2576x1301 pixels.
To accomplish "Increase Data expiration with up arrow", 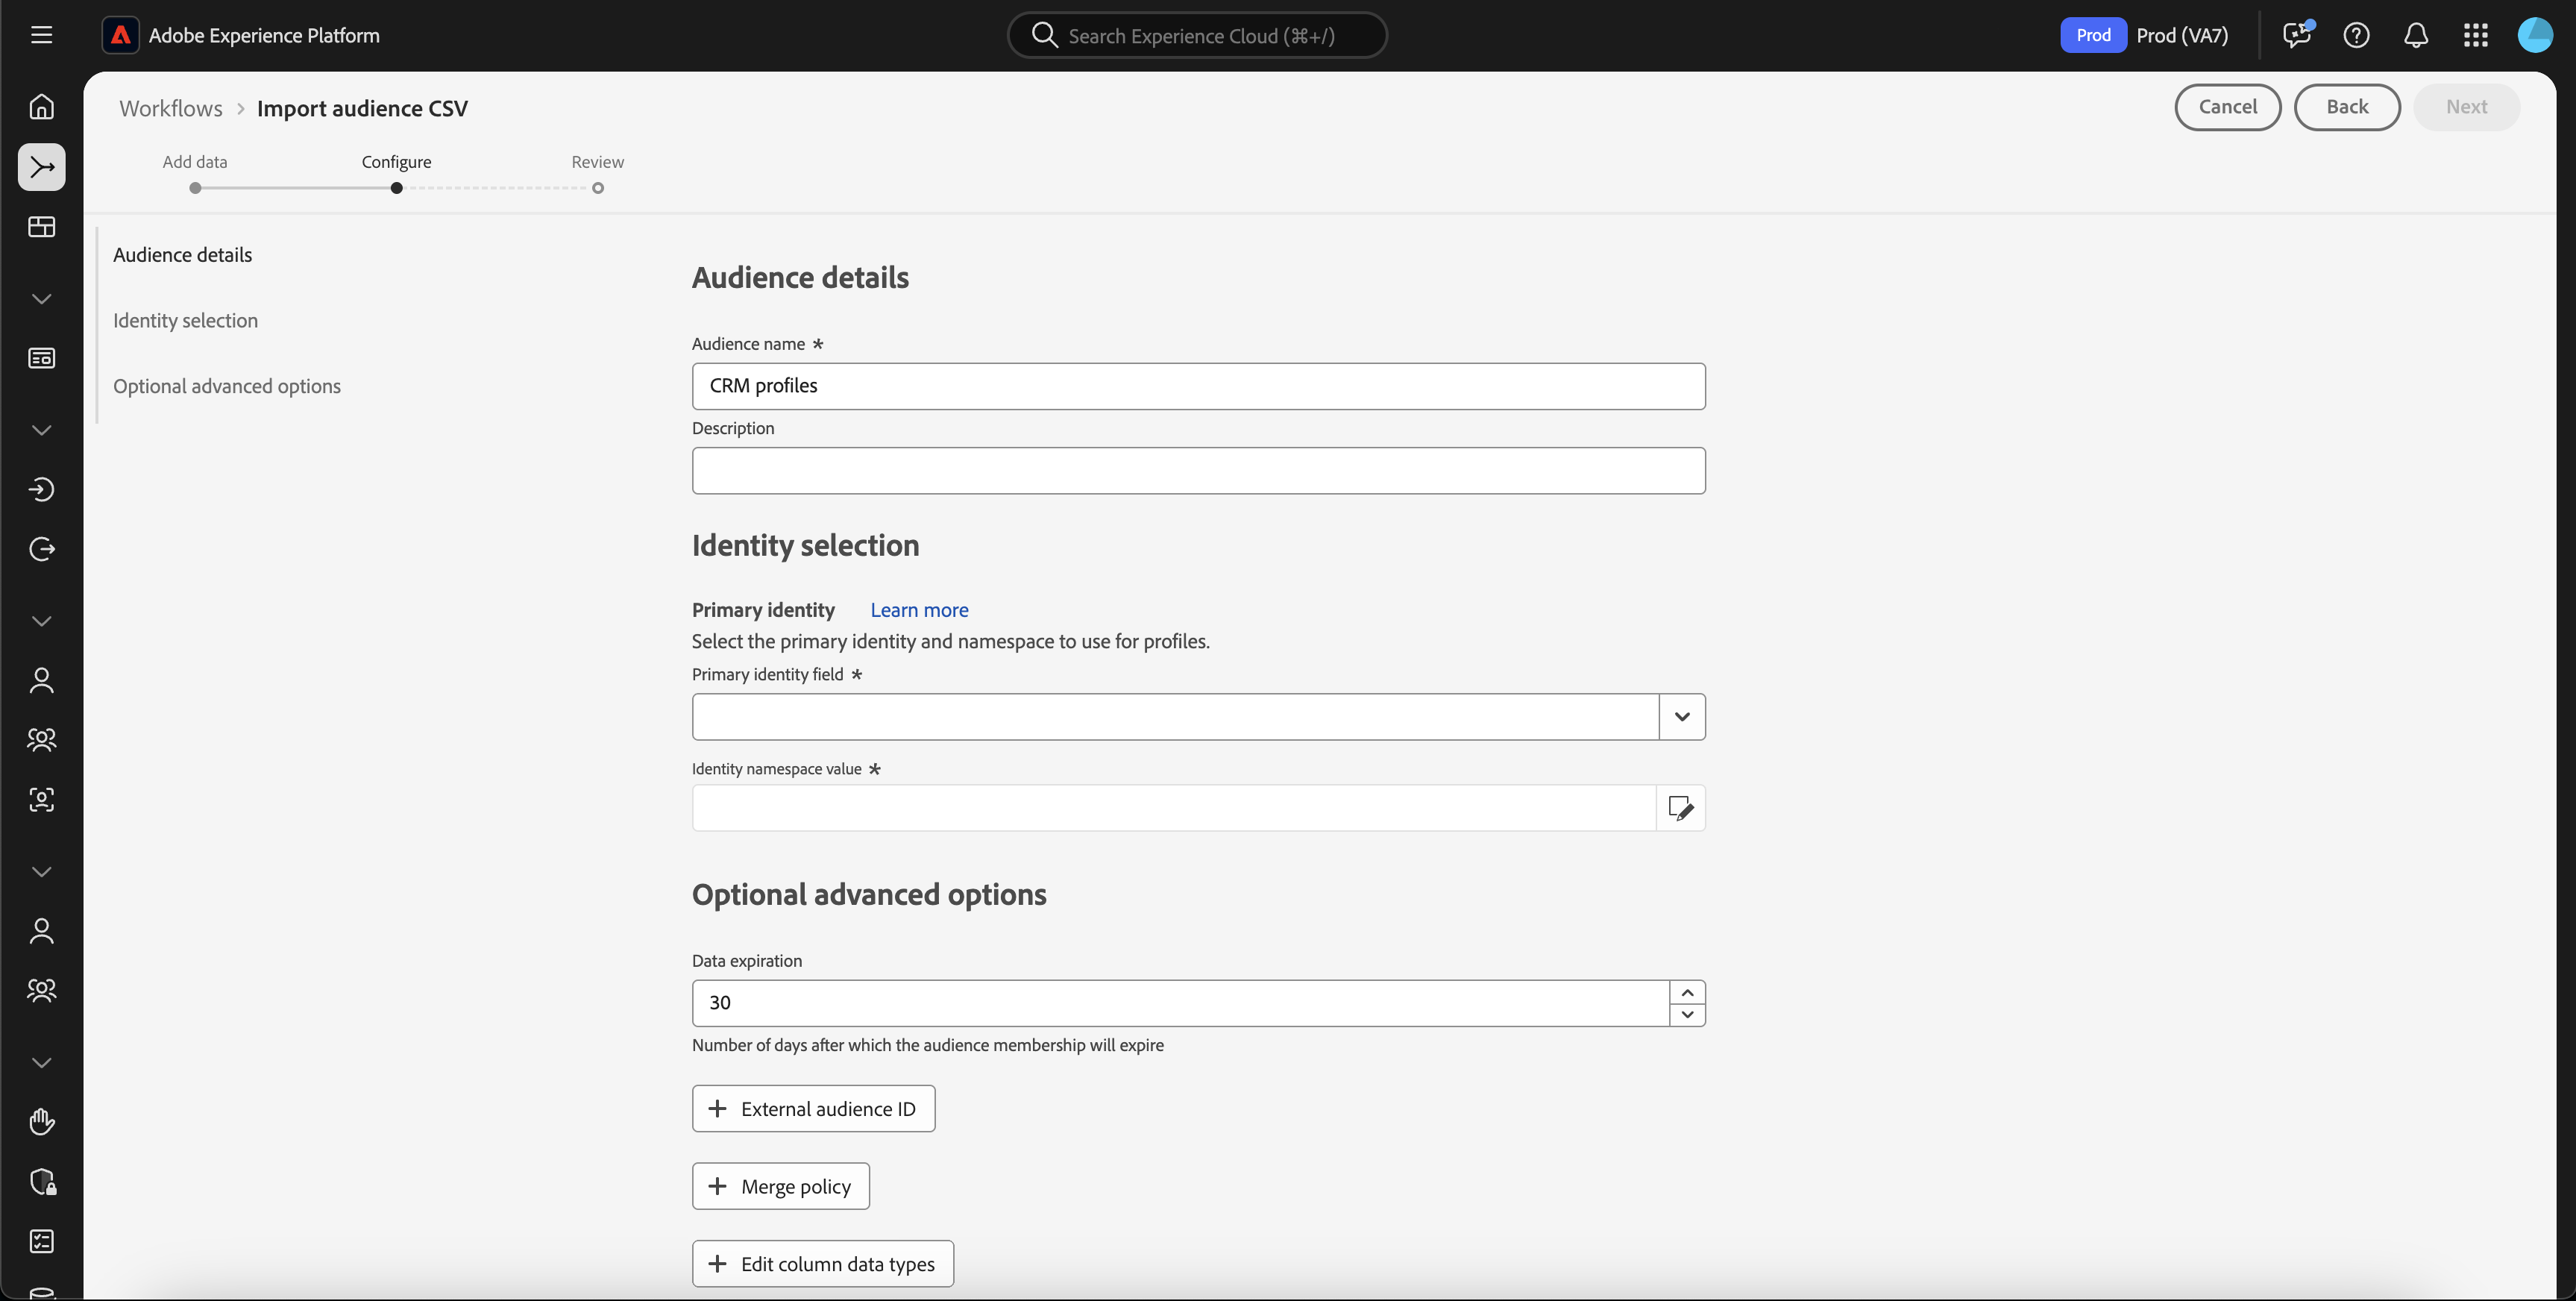I will coord(1687,992).
